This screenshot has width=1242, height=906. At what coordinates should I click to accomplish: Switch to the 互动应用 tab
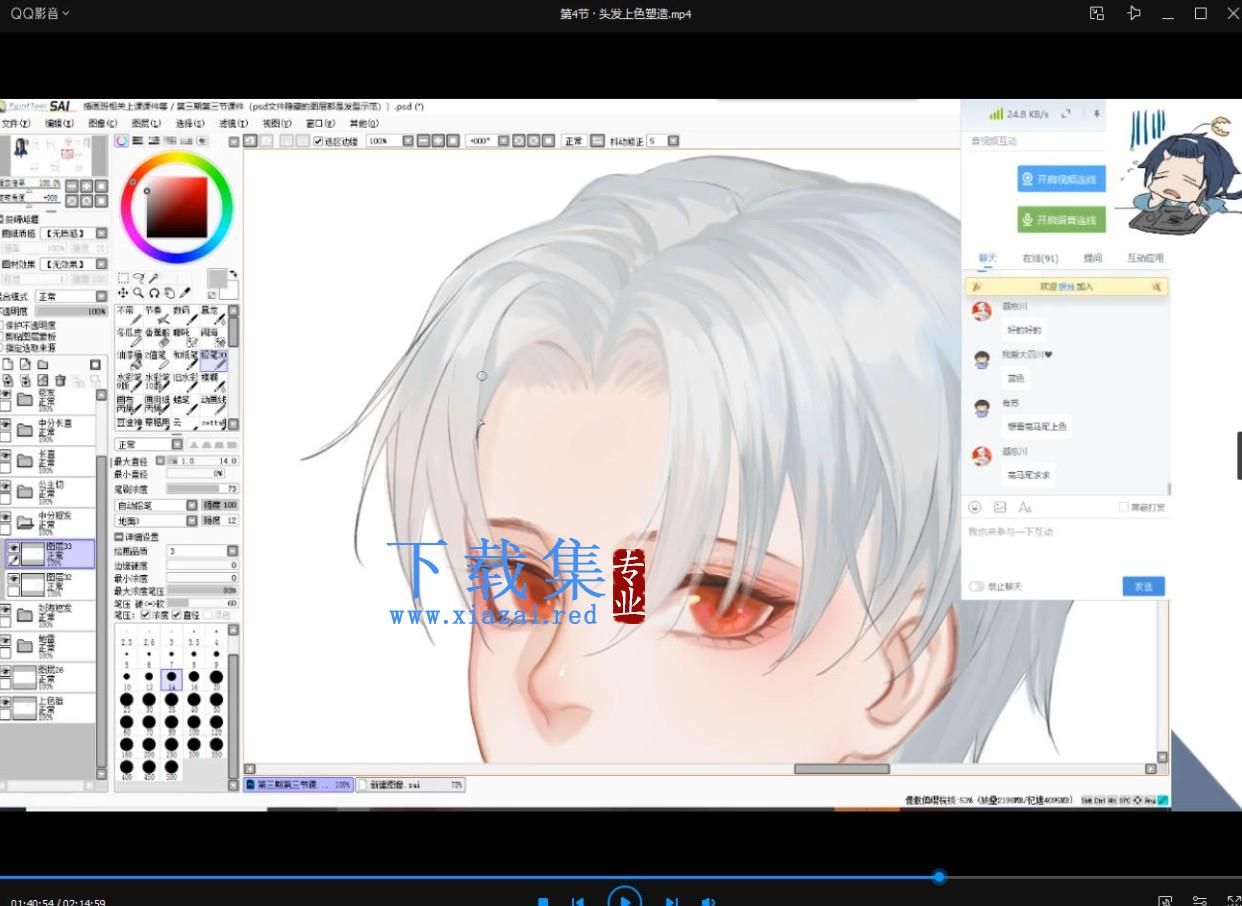tap(1145, 258)
